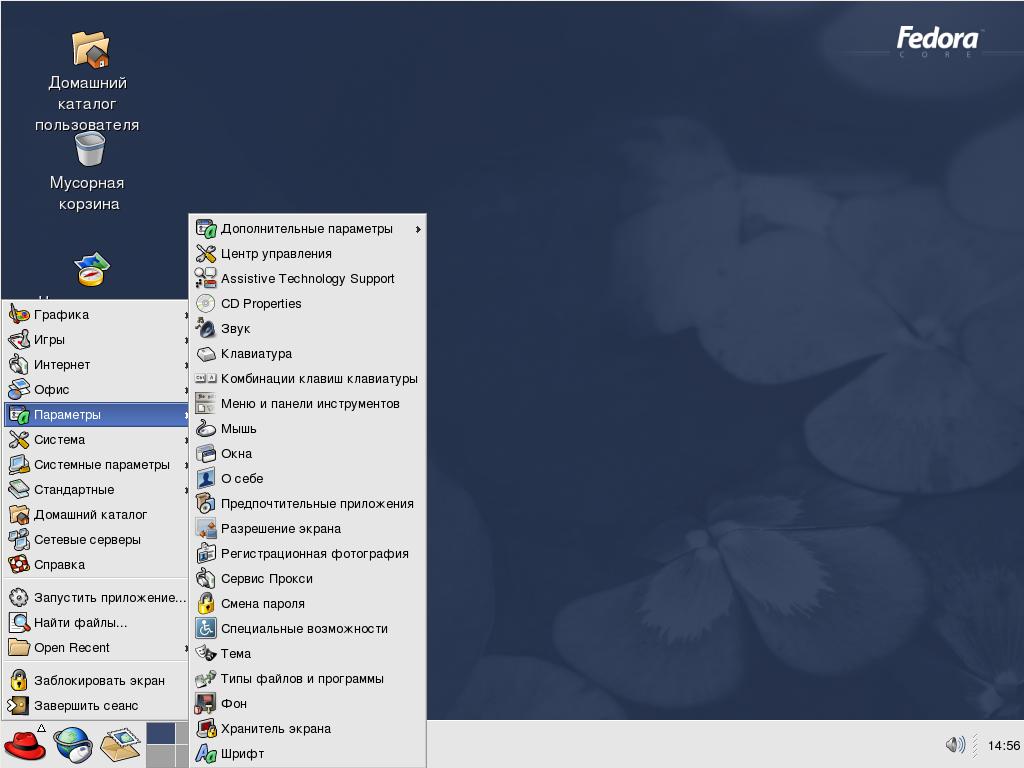Open Меню и панели инструментов
Viewport: 1024px width, 768px height.
(x=308, y=404)
